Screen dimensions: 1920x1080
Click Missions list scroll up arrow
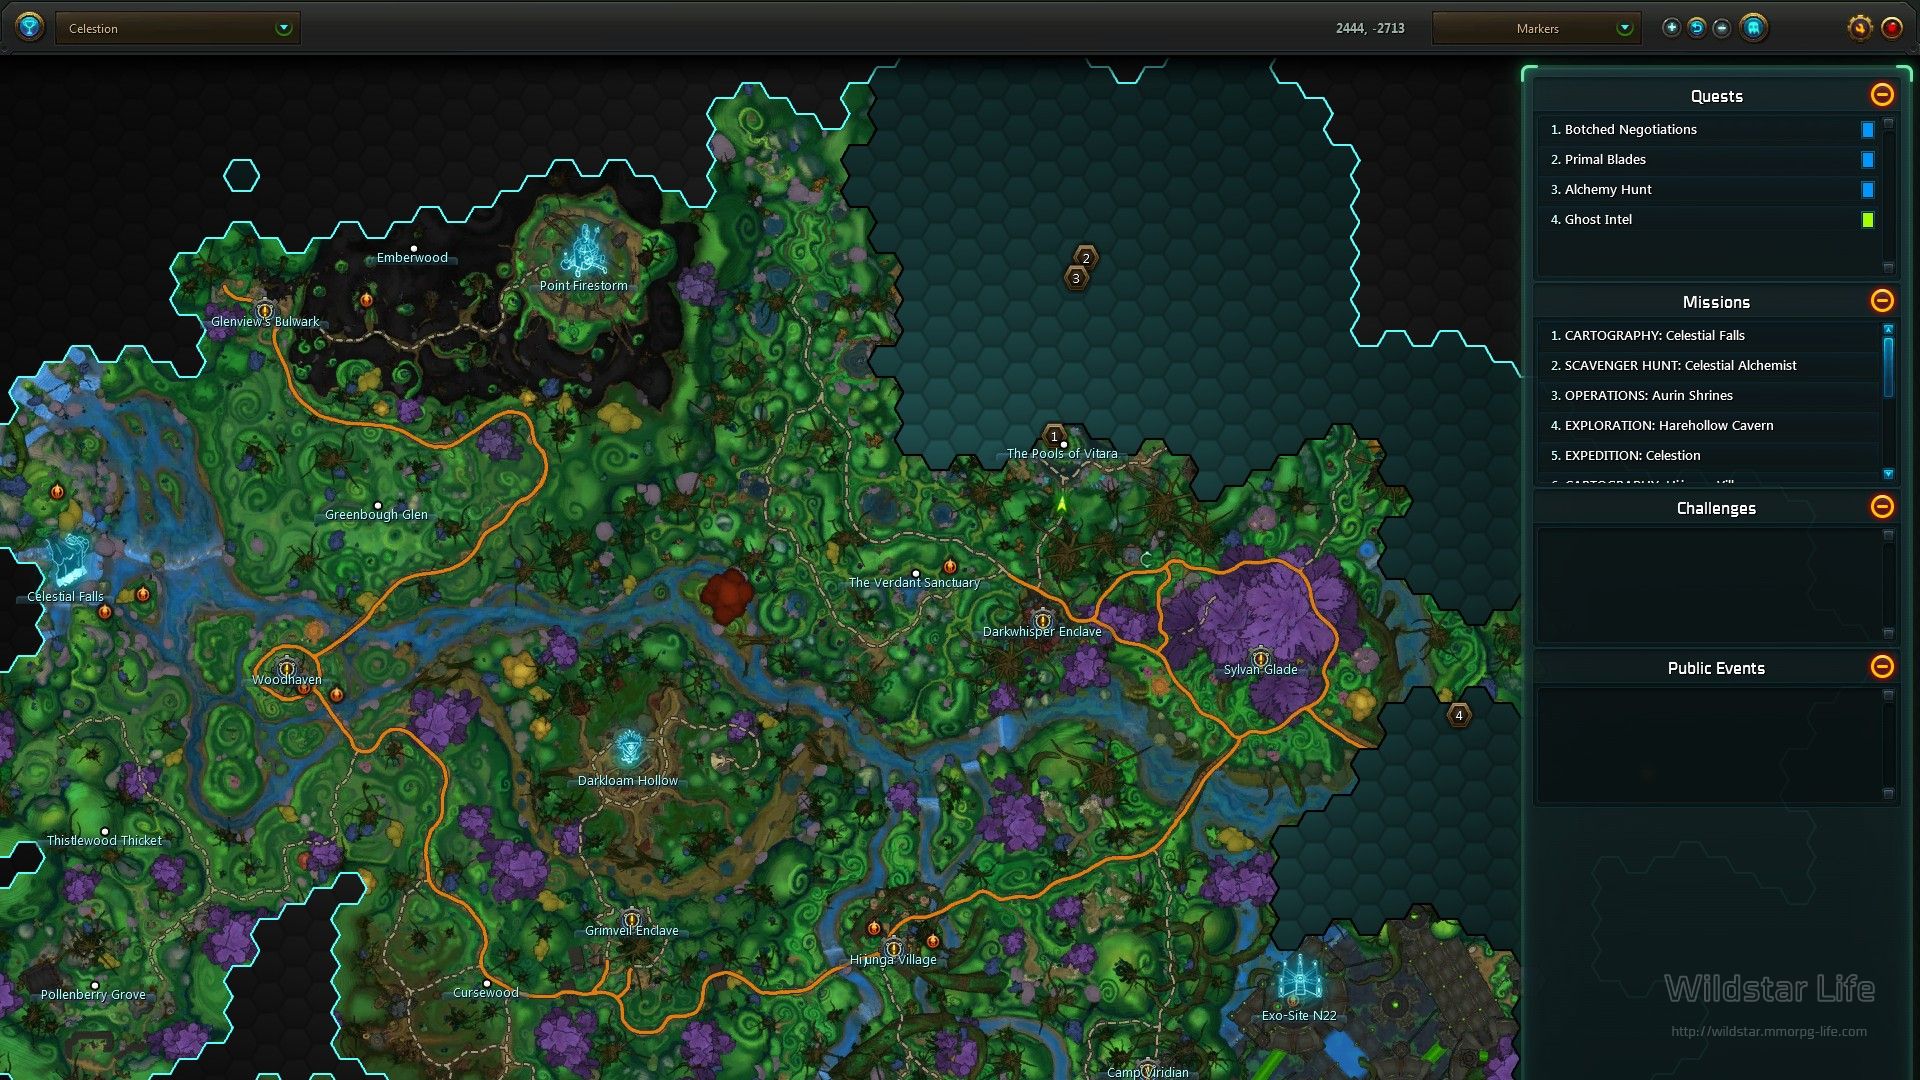click(1888, 329)
